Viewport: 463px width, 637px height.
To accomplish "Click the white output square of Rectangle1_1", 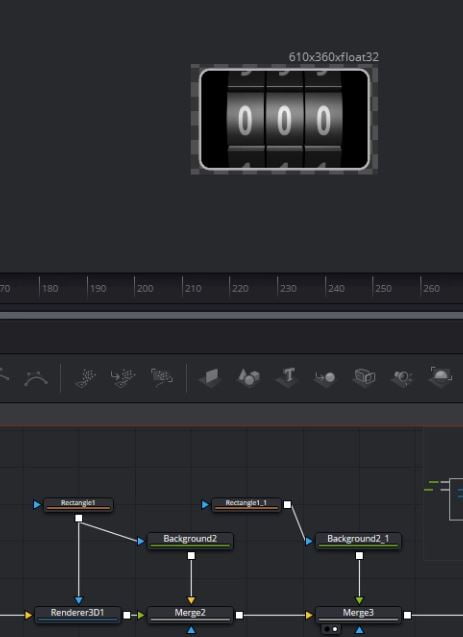I will click(287, 505).
